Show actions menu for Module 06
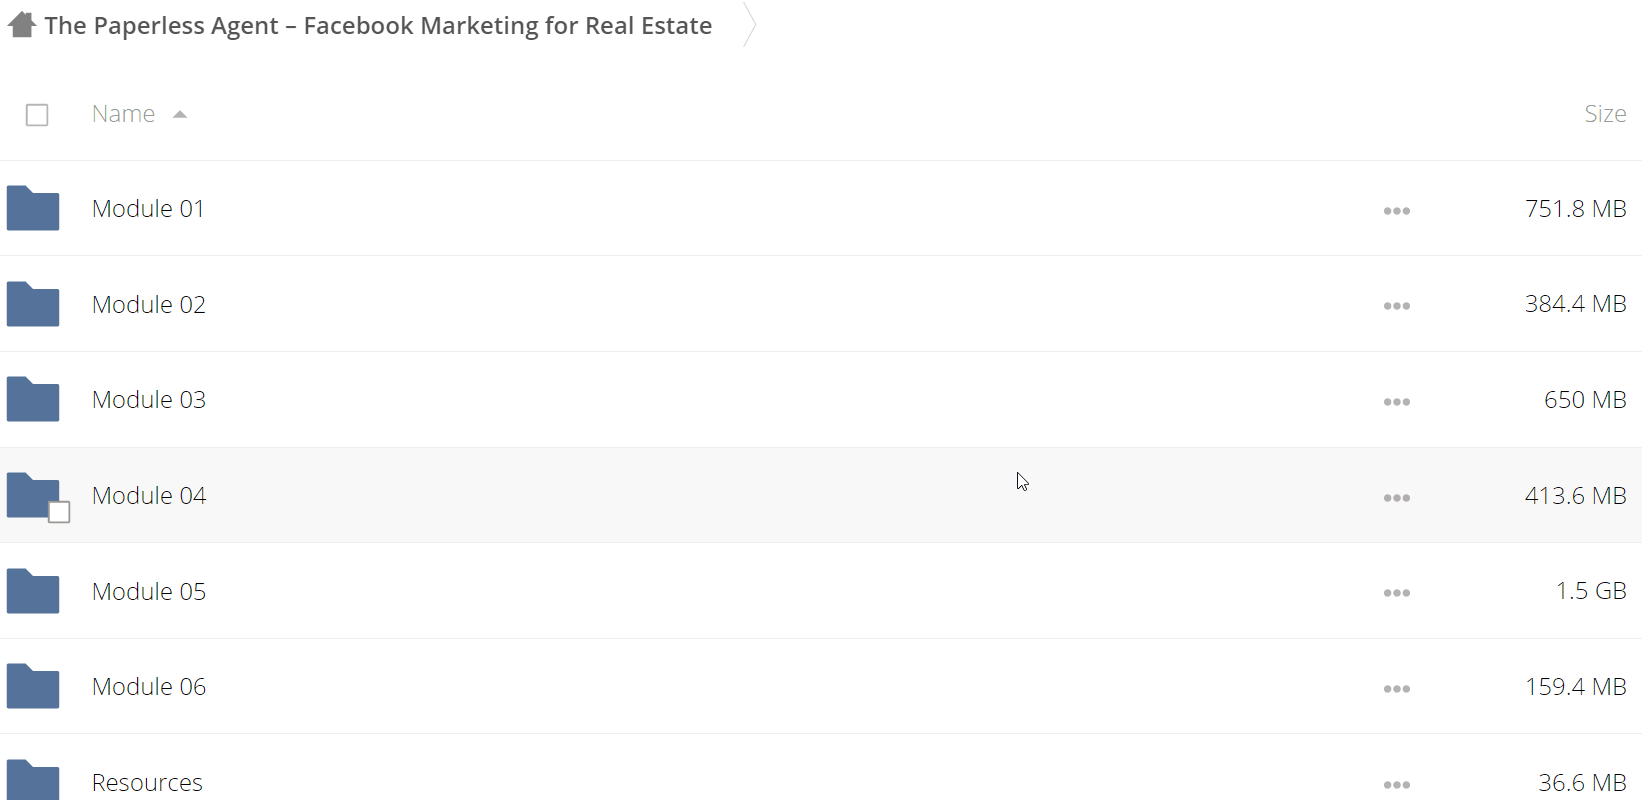 pos(1397,689)
